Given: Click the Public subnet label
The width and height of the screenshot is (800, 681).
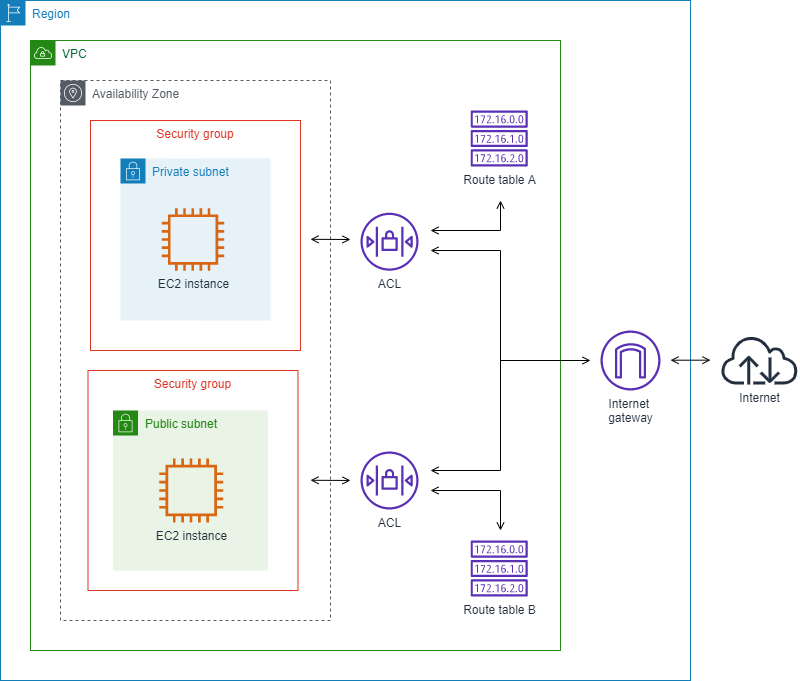Looking at the screenshot, I should coord(181,424).
